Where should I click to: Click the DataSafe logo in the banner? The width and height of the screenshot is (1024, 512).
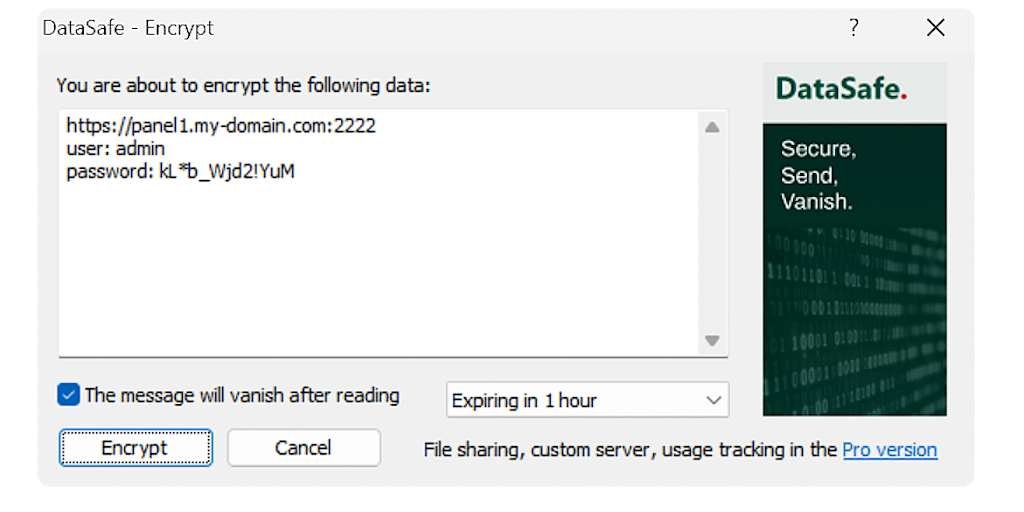click(841, 90)
